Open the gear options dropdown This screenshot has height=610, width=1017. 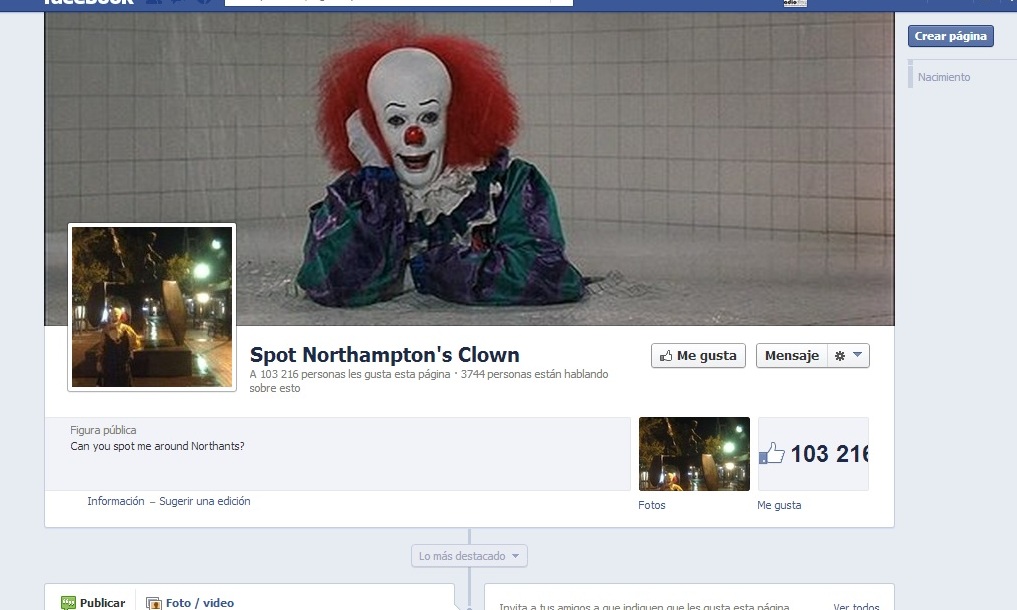pos(848,356)
